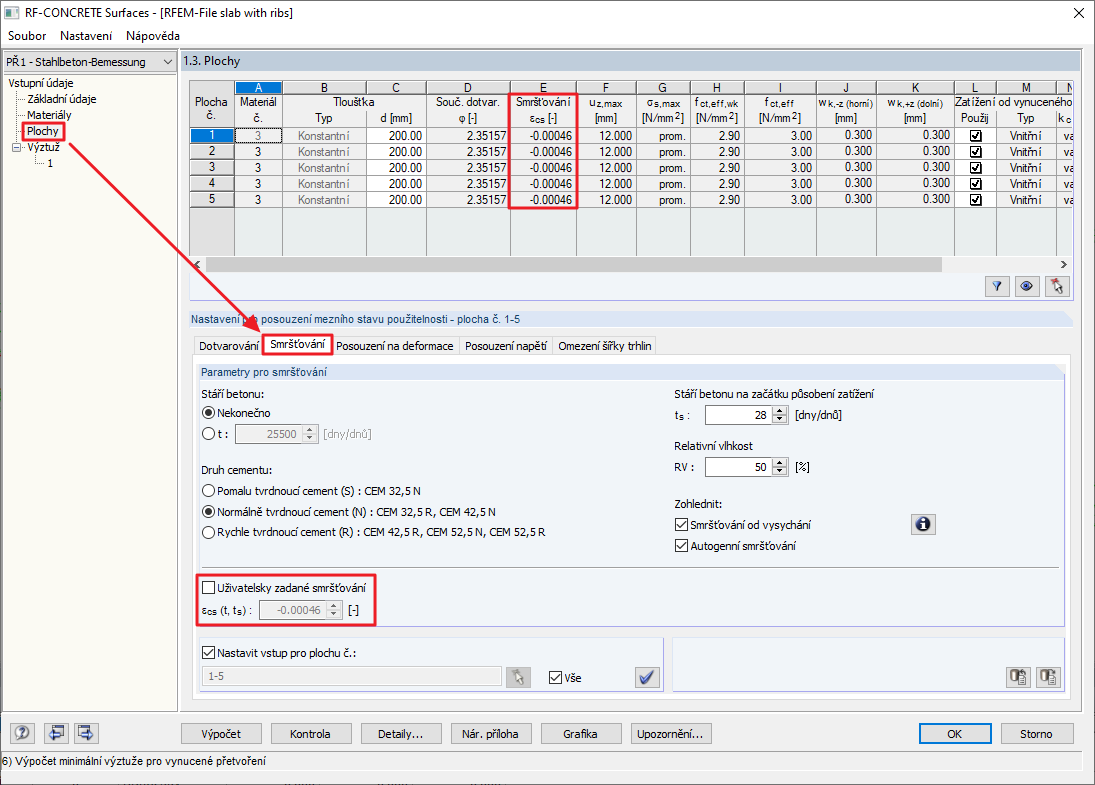Go to previous module window arrow icon
This screenshot has width=1095, height=785.
coord(56,733)
